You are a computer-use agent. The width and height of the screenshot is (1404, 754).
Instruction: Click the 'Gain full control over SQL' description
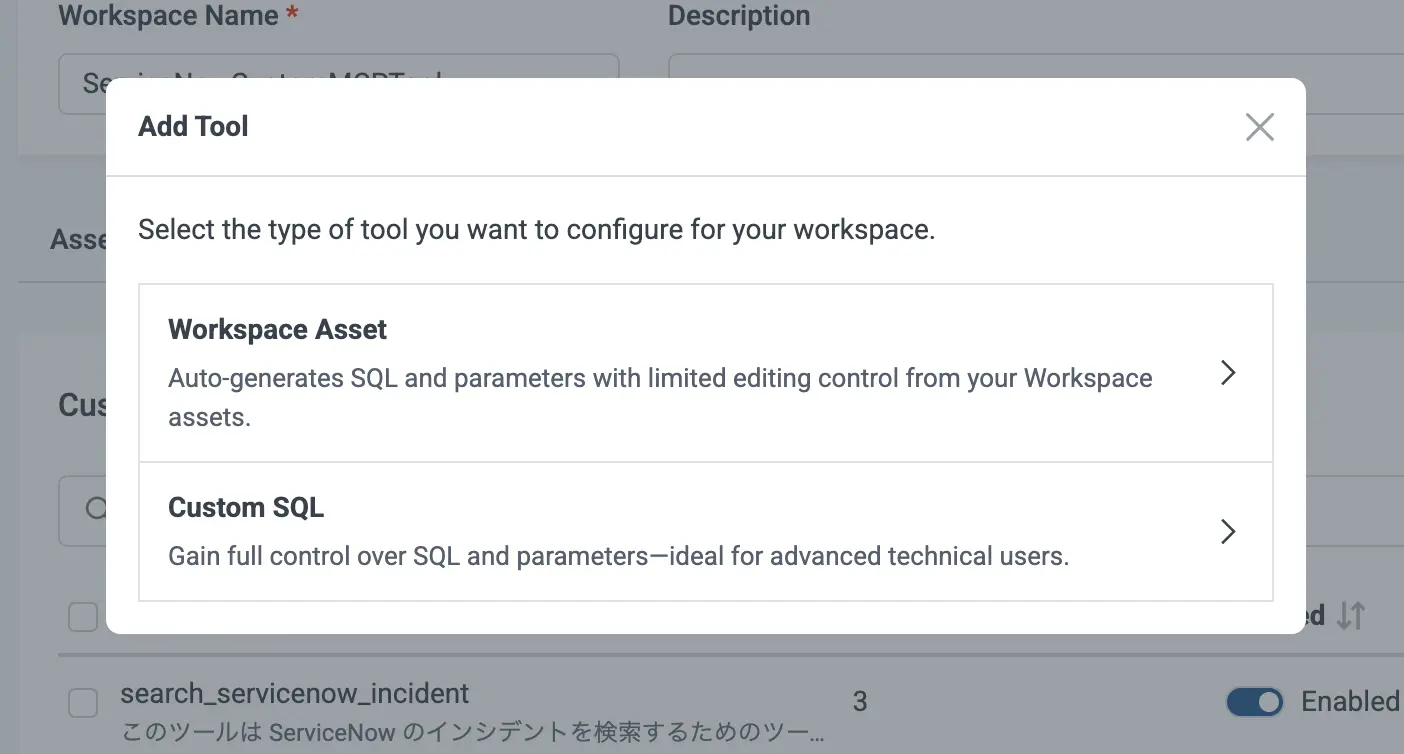click(x=618, y=556)
